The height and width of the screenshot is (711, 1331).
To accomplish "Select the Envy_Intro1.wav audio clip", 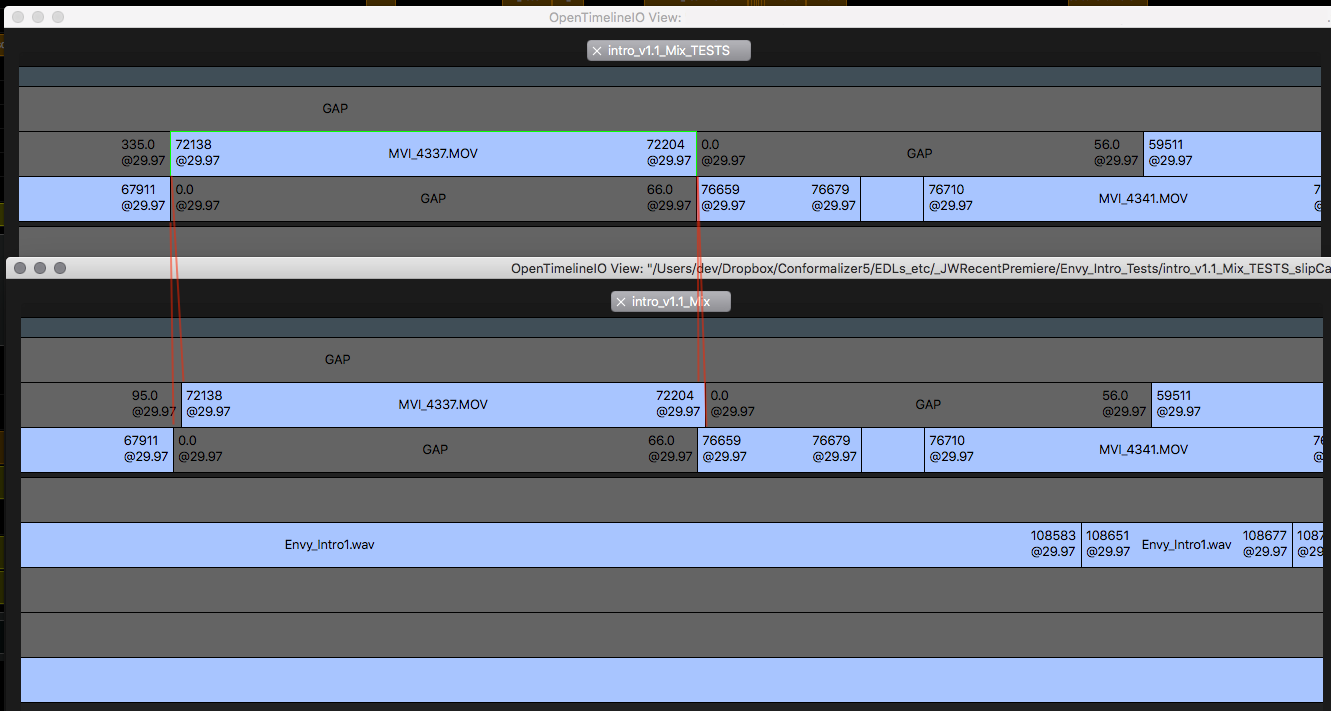I will [x=330, y=545].
